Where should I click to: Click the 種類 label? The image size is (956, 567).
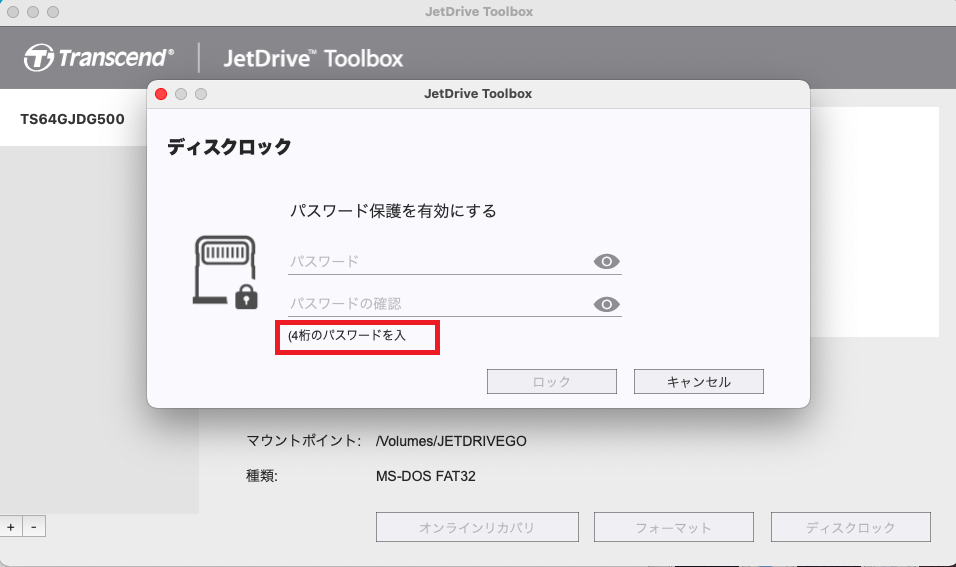point(262,476)
